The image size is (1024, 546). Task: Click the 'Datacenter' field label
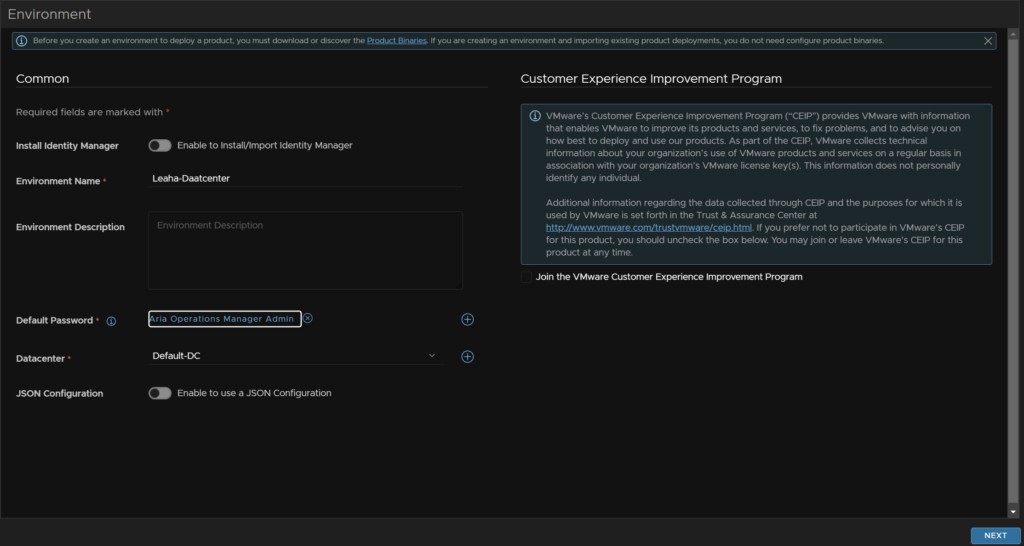click(40, 359)
